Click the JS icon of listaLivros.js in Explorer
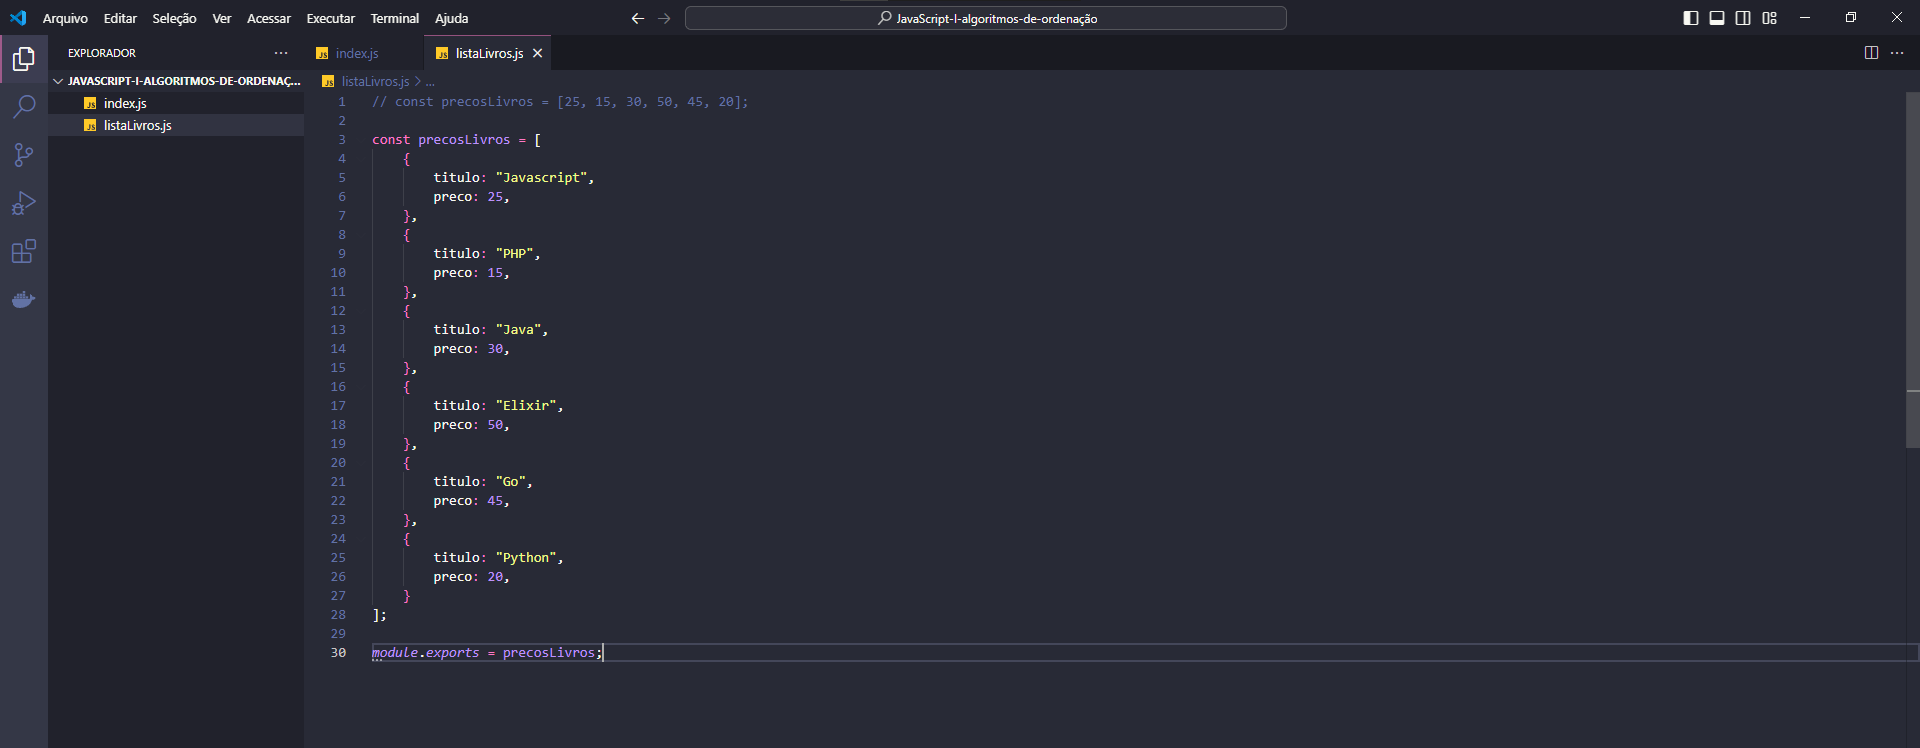The width and height of the screenshot is (1920, 748). point(90,125)
